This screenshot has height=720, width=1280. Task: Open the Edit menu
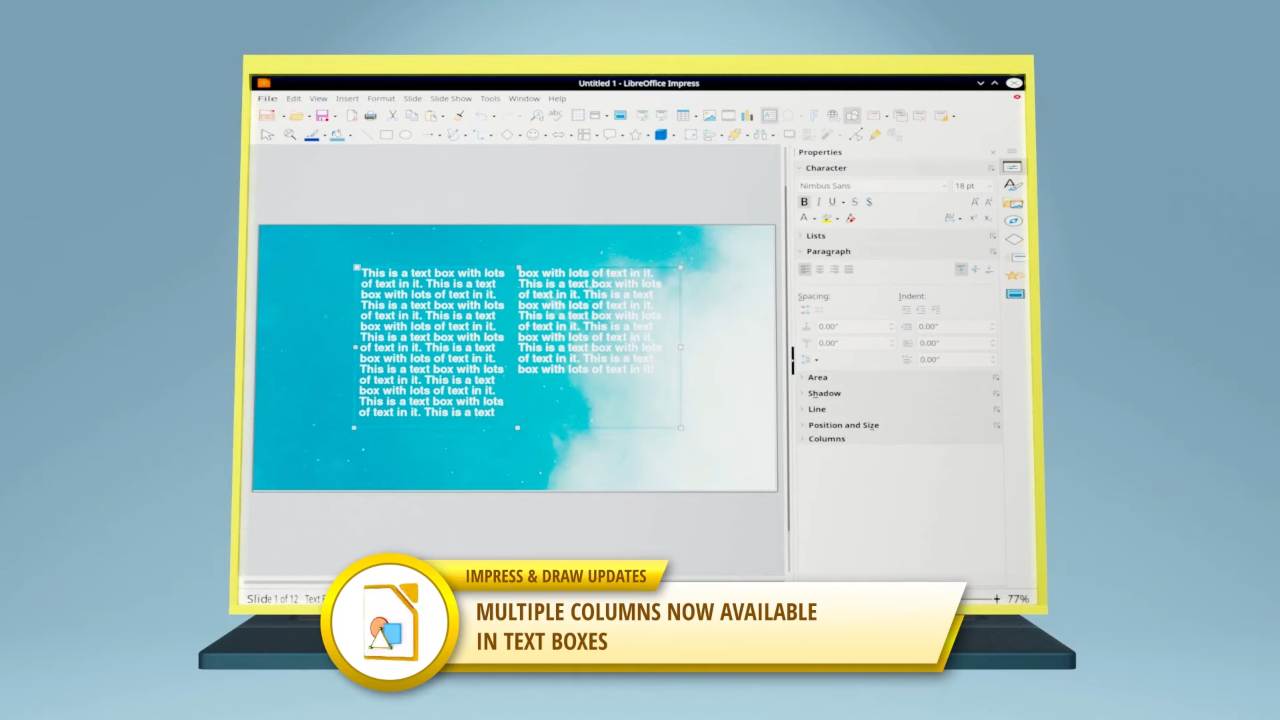coord(293,99)
